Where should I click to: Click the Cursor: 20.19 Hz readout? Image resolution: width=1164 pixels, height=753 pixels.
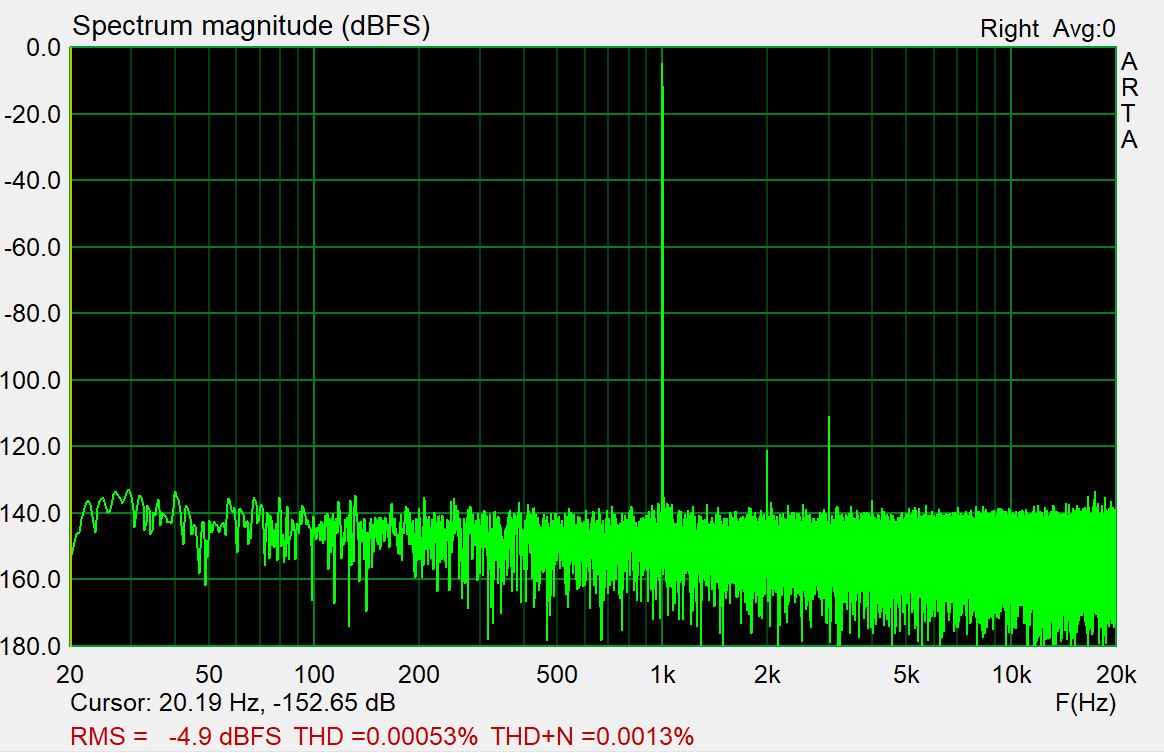coord(232,703)
